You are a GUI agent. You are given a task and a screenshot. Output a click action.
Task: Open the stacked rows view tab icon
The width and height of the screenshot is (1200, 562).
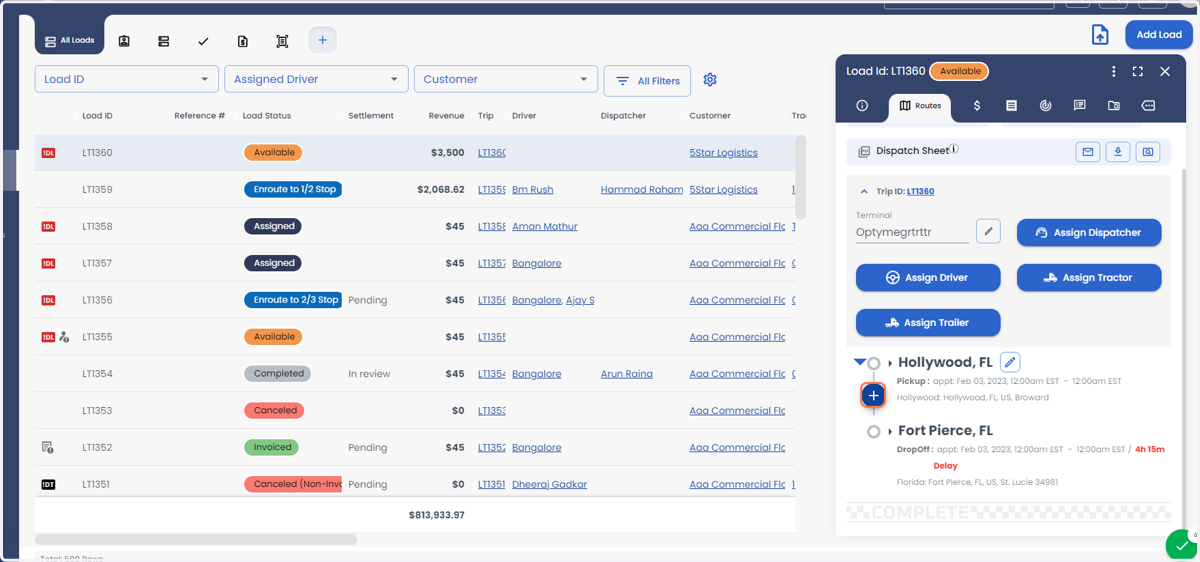pos(163,41)
